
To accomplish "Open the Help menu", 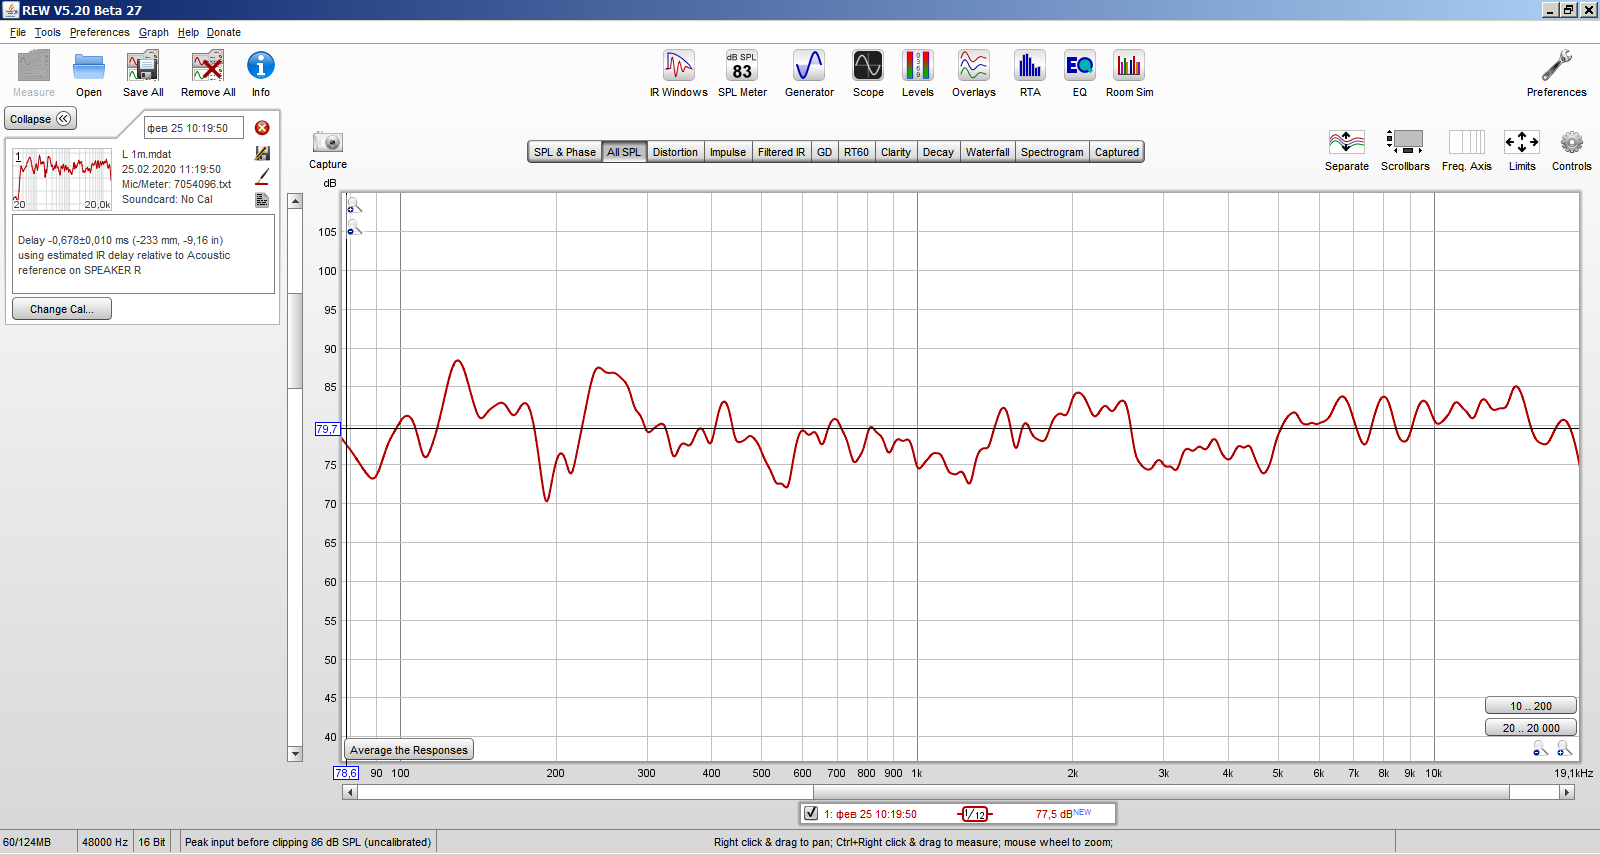I will point(188,32).
